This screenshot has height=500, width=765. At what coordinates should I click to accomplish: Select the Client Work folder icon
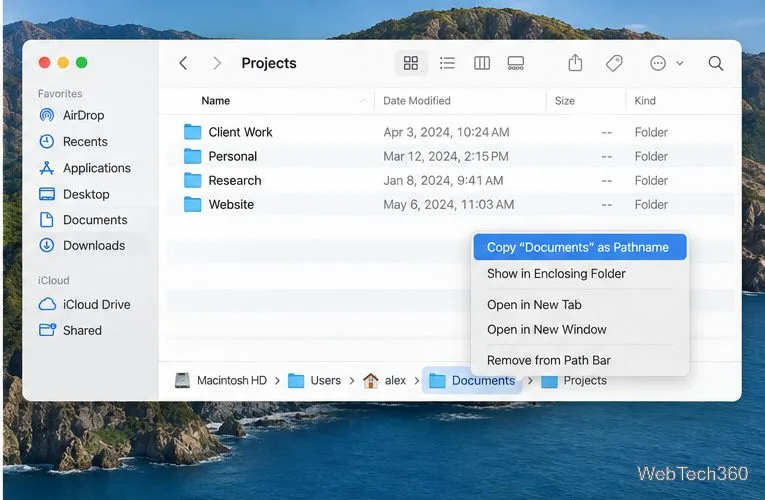click(193, 132)
